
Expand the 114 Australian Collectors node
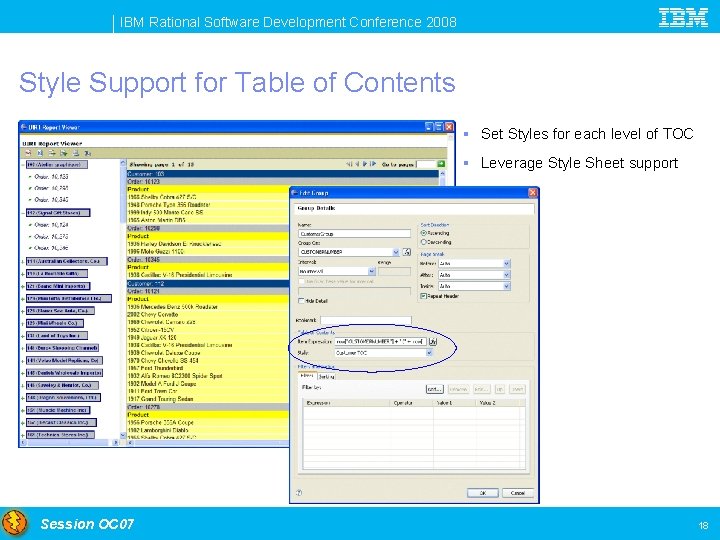22,262
